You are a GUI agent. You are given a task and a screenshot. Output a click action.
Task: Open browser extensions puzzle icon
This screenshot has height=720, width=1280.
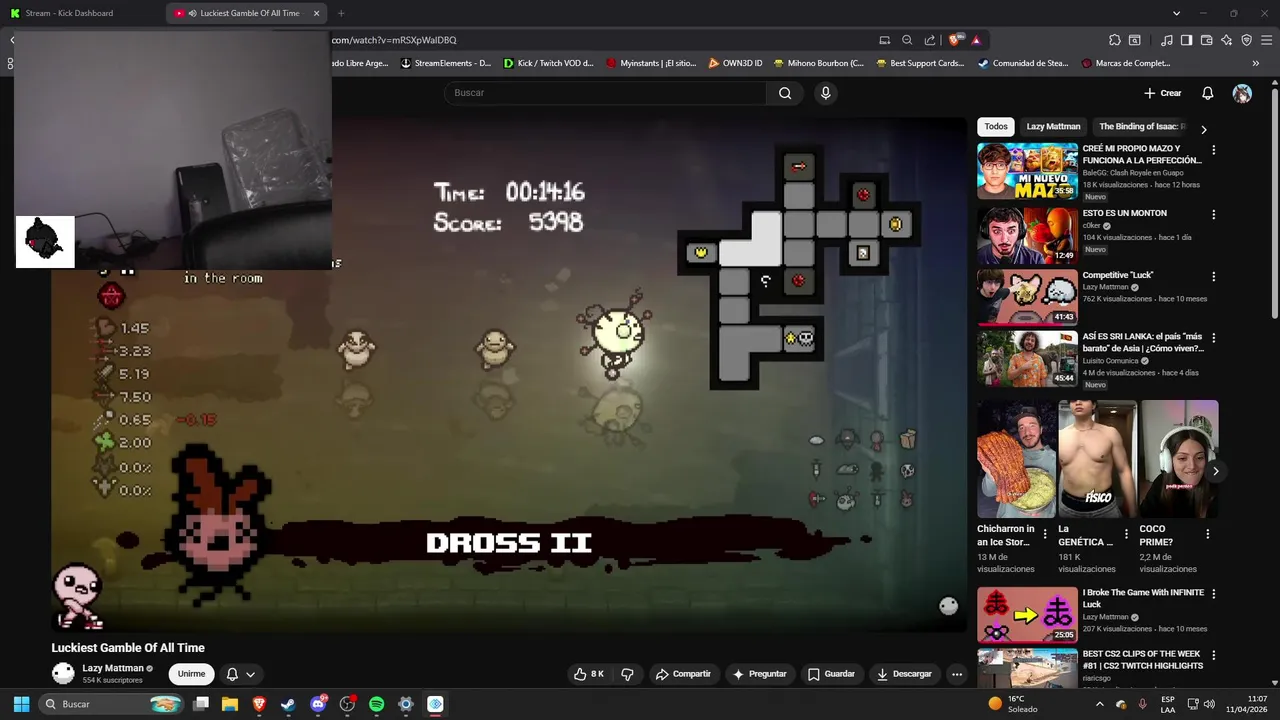coord(1115,40)
